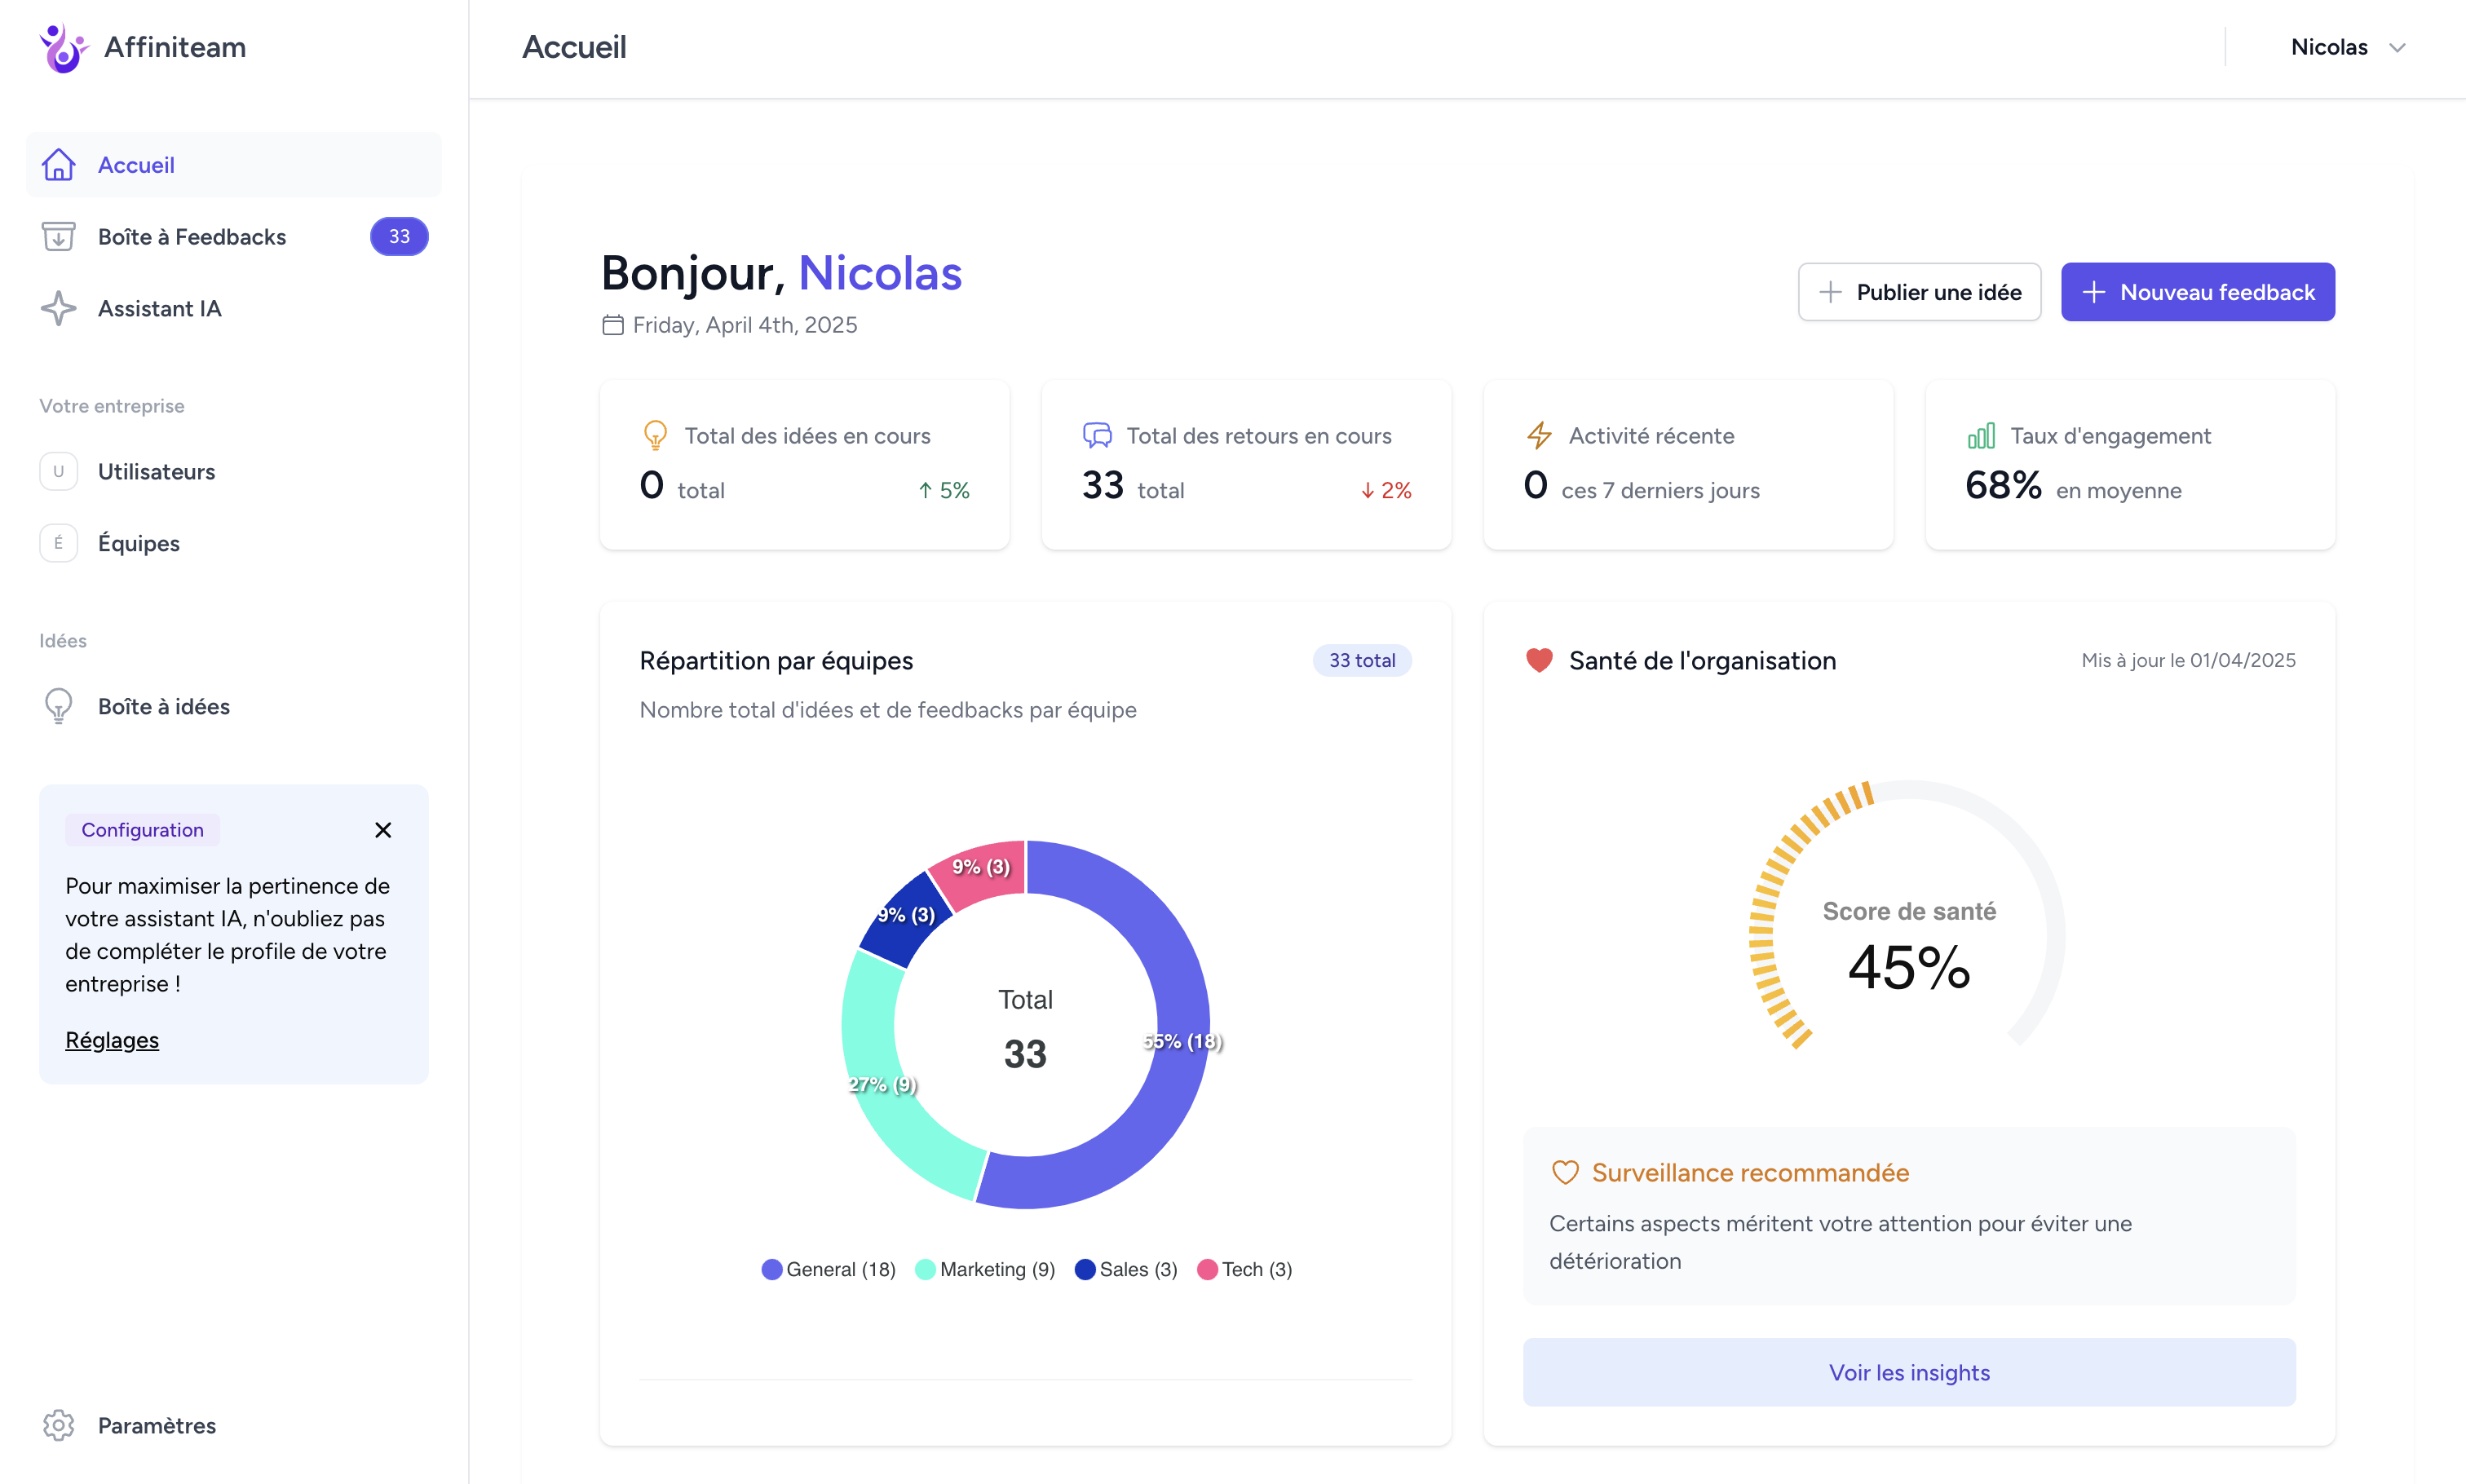This screenshot has height=1484, width=2466.
Task: Open the Utilisateurs menu item
Action: [x=156, y=472]
